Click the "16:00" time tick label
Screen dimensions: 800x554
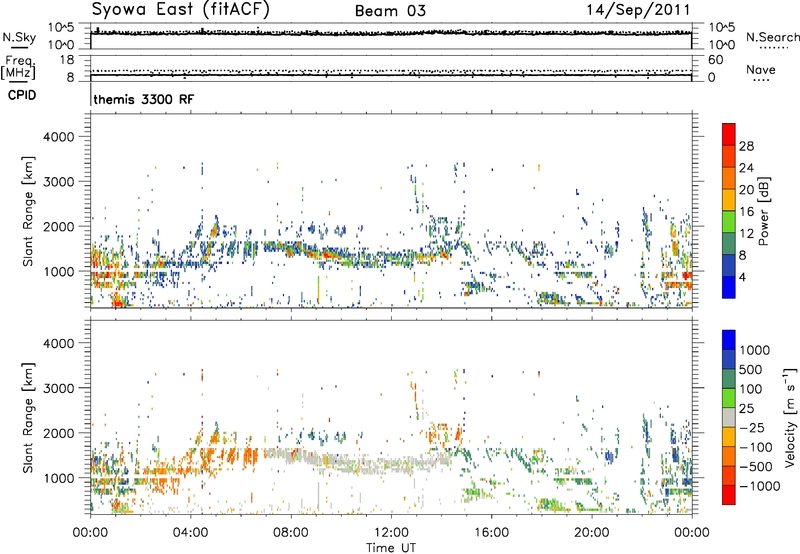[491, 533]
